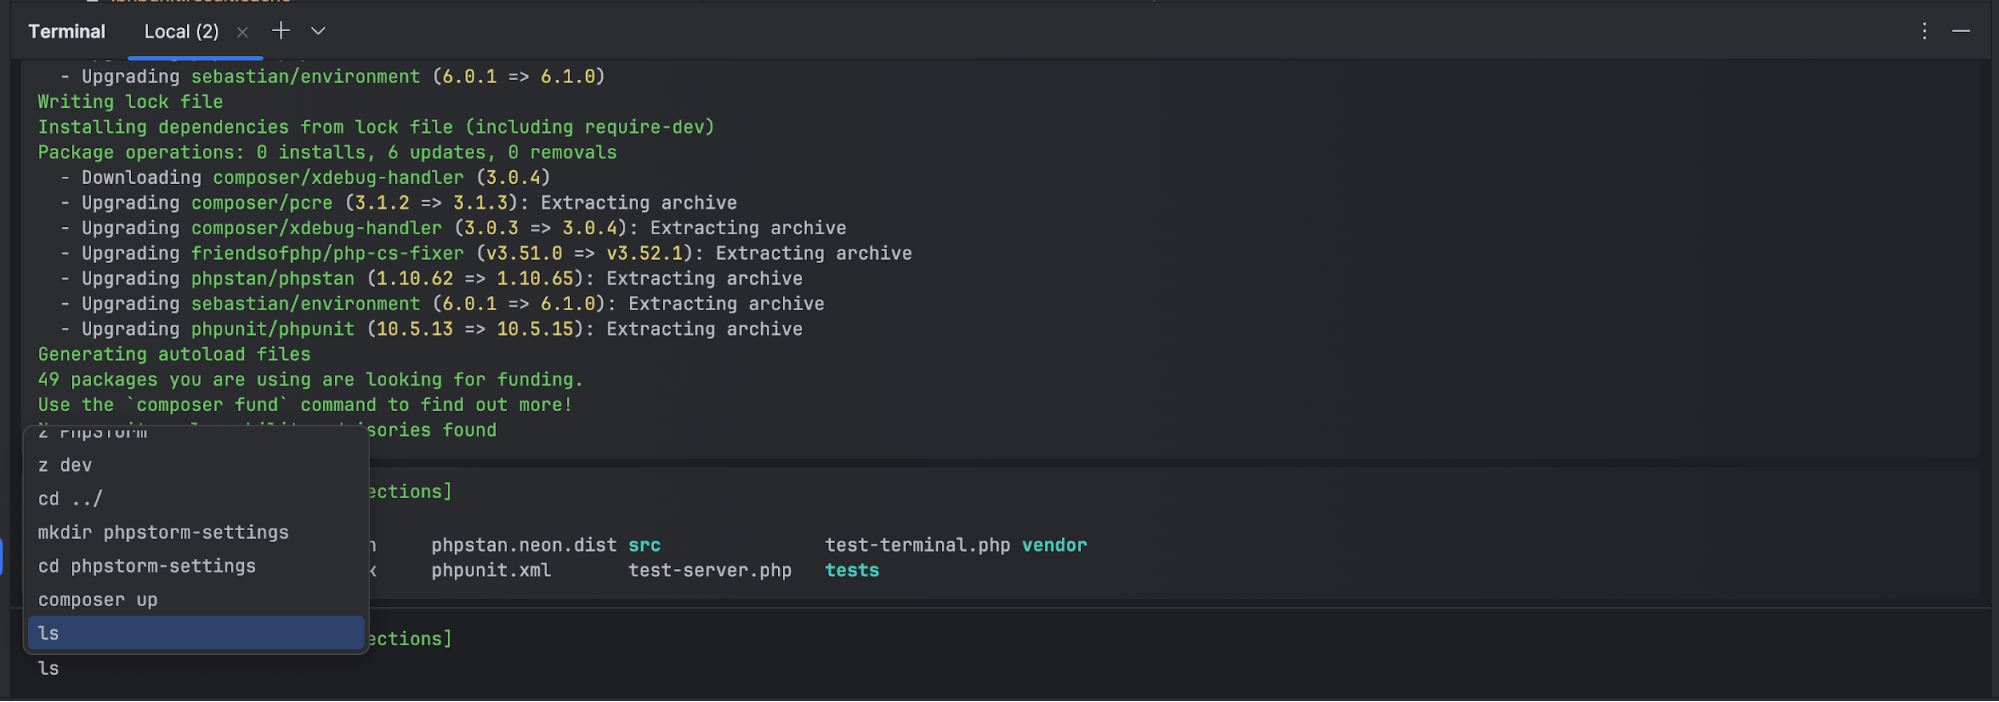Close the Local (2) terminal tab
Image resolution: width=1999 pixels, height=702 pixels.
click(x=242, y=32)
